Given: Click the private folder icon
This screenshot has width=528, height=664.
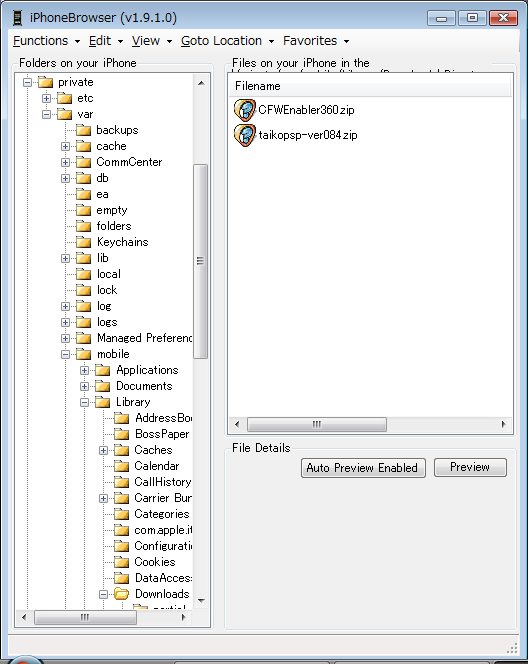Looking at the screenshot, I should coord(45,82).
